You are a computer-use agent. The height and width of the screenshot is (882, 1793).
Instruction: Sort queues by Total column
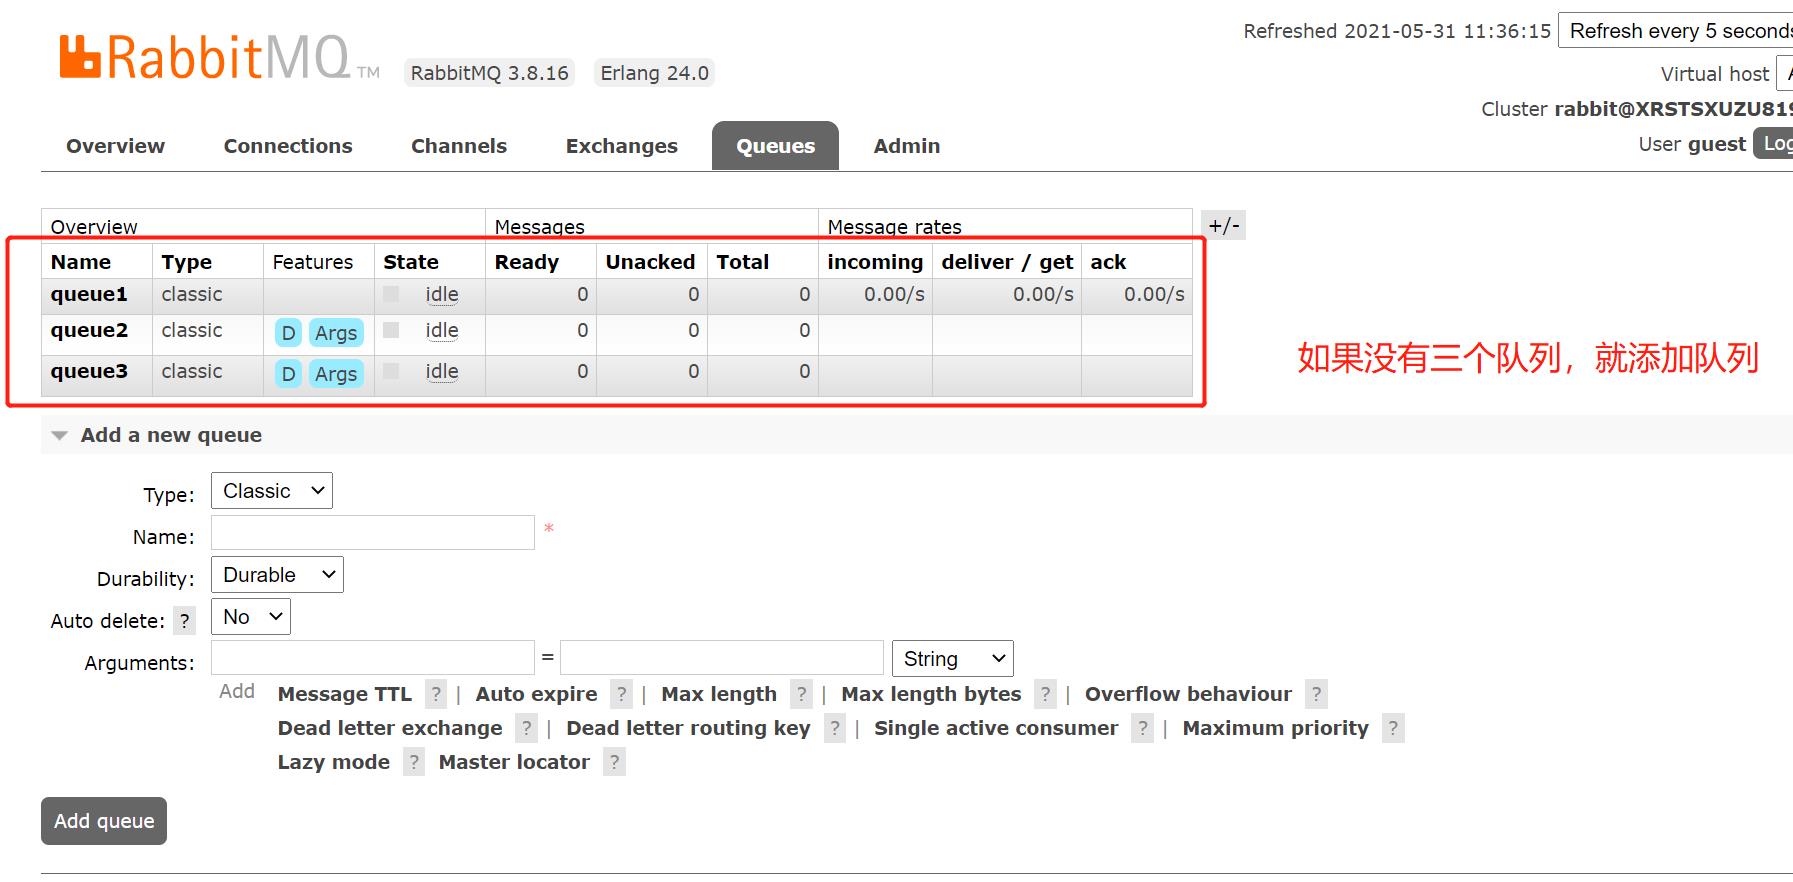click(743, 262)
